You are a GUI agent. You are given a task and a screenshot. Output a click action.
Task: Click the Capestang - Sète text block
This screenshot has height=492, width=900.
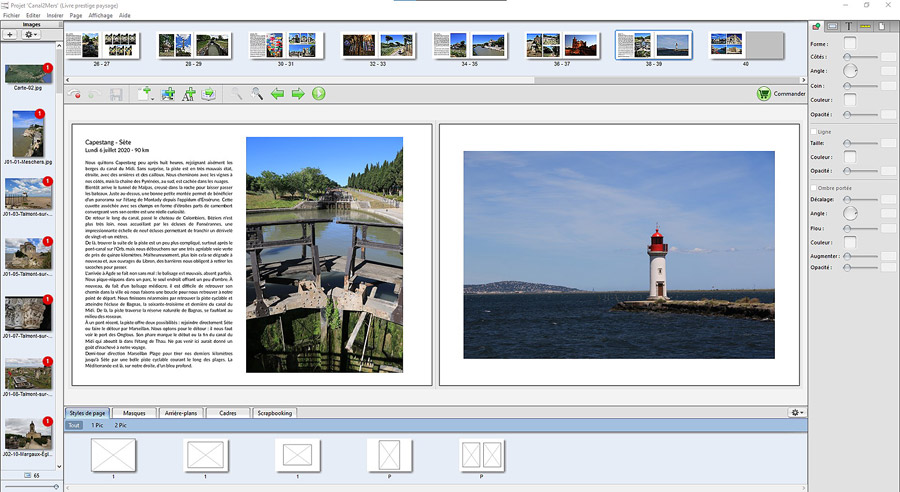coord(159,253)
